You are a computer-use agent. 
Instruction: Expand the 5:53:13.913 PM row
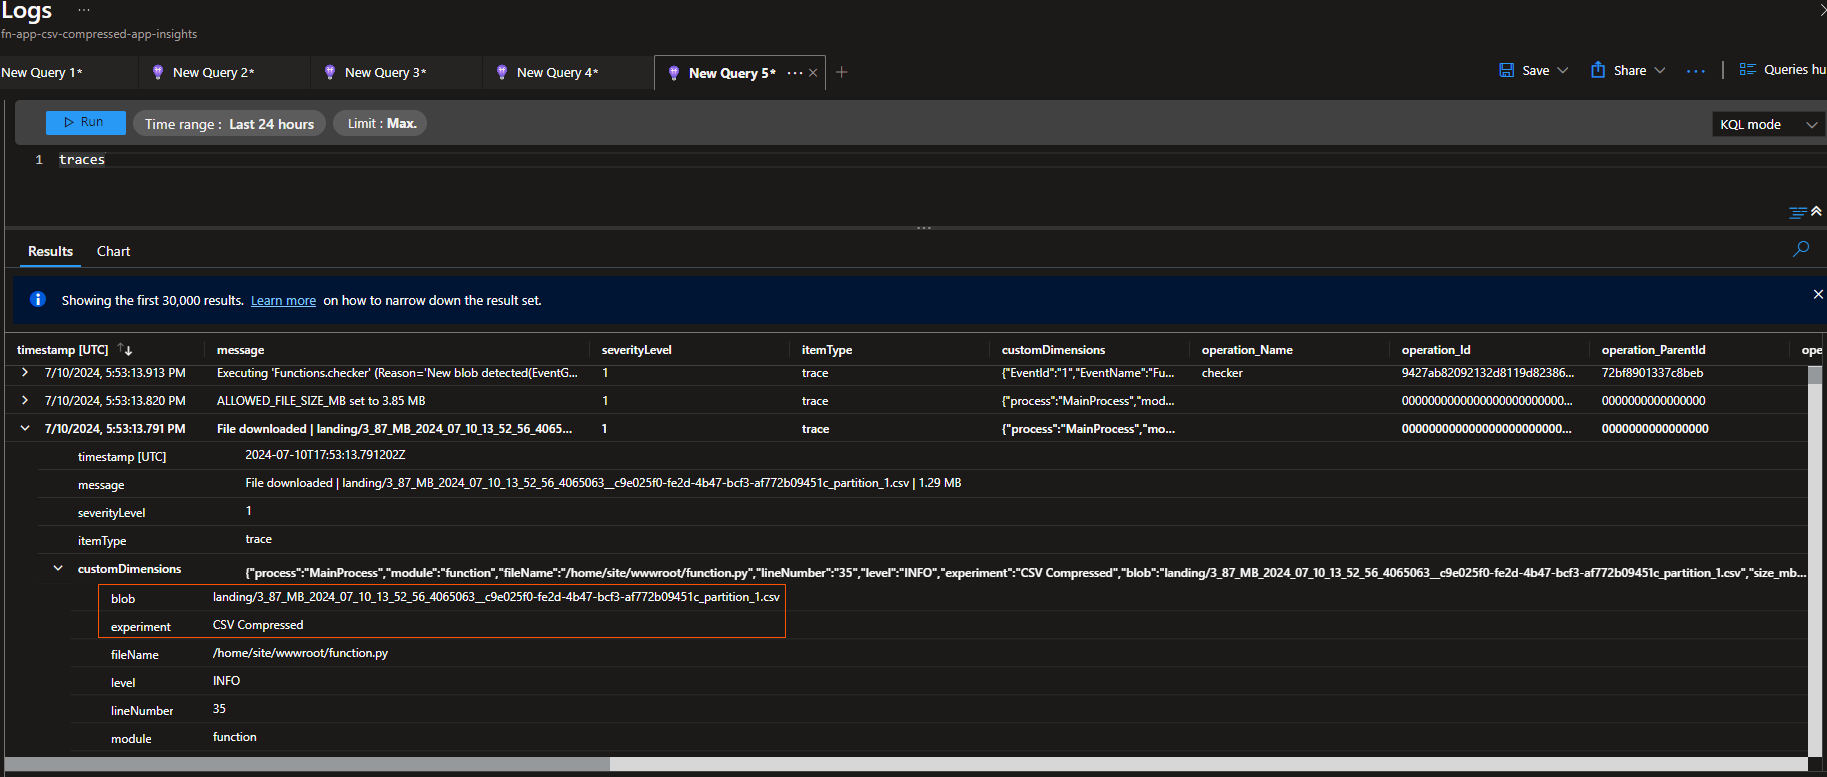coord(25,372)
